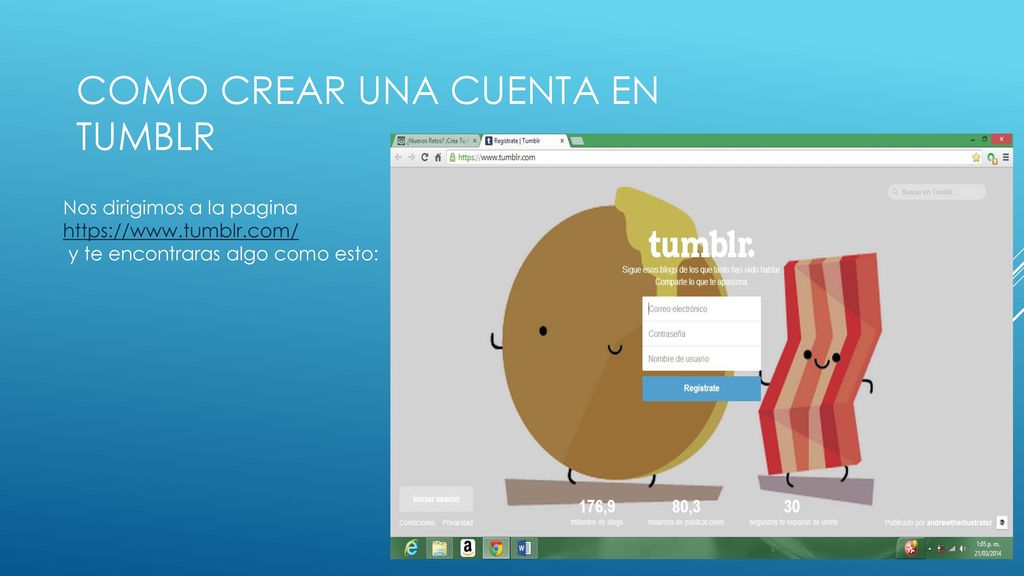Click the action center flag tray icon
This screenshot has width=1024, height=576.
click(941, 549)
